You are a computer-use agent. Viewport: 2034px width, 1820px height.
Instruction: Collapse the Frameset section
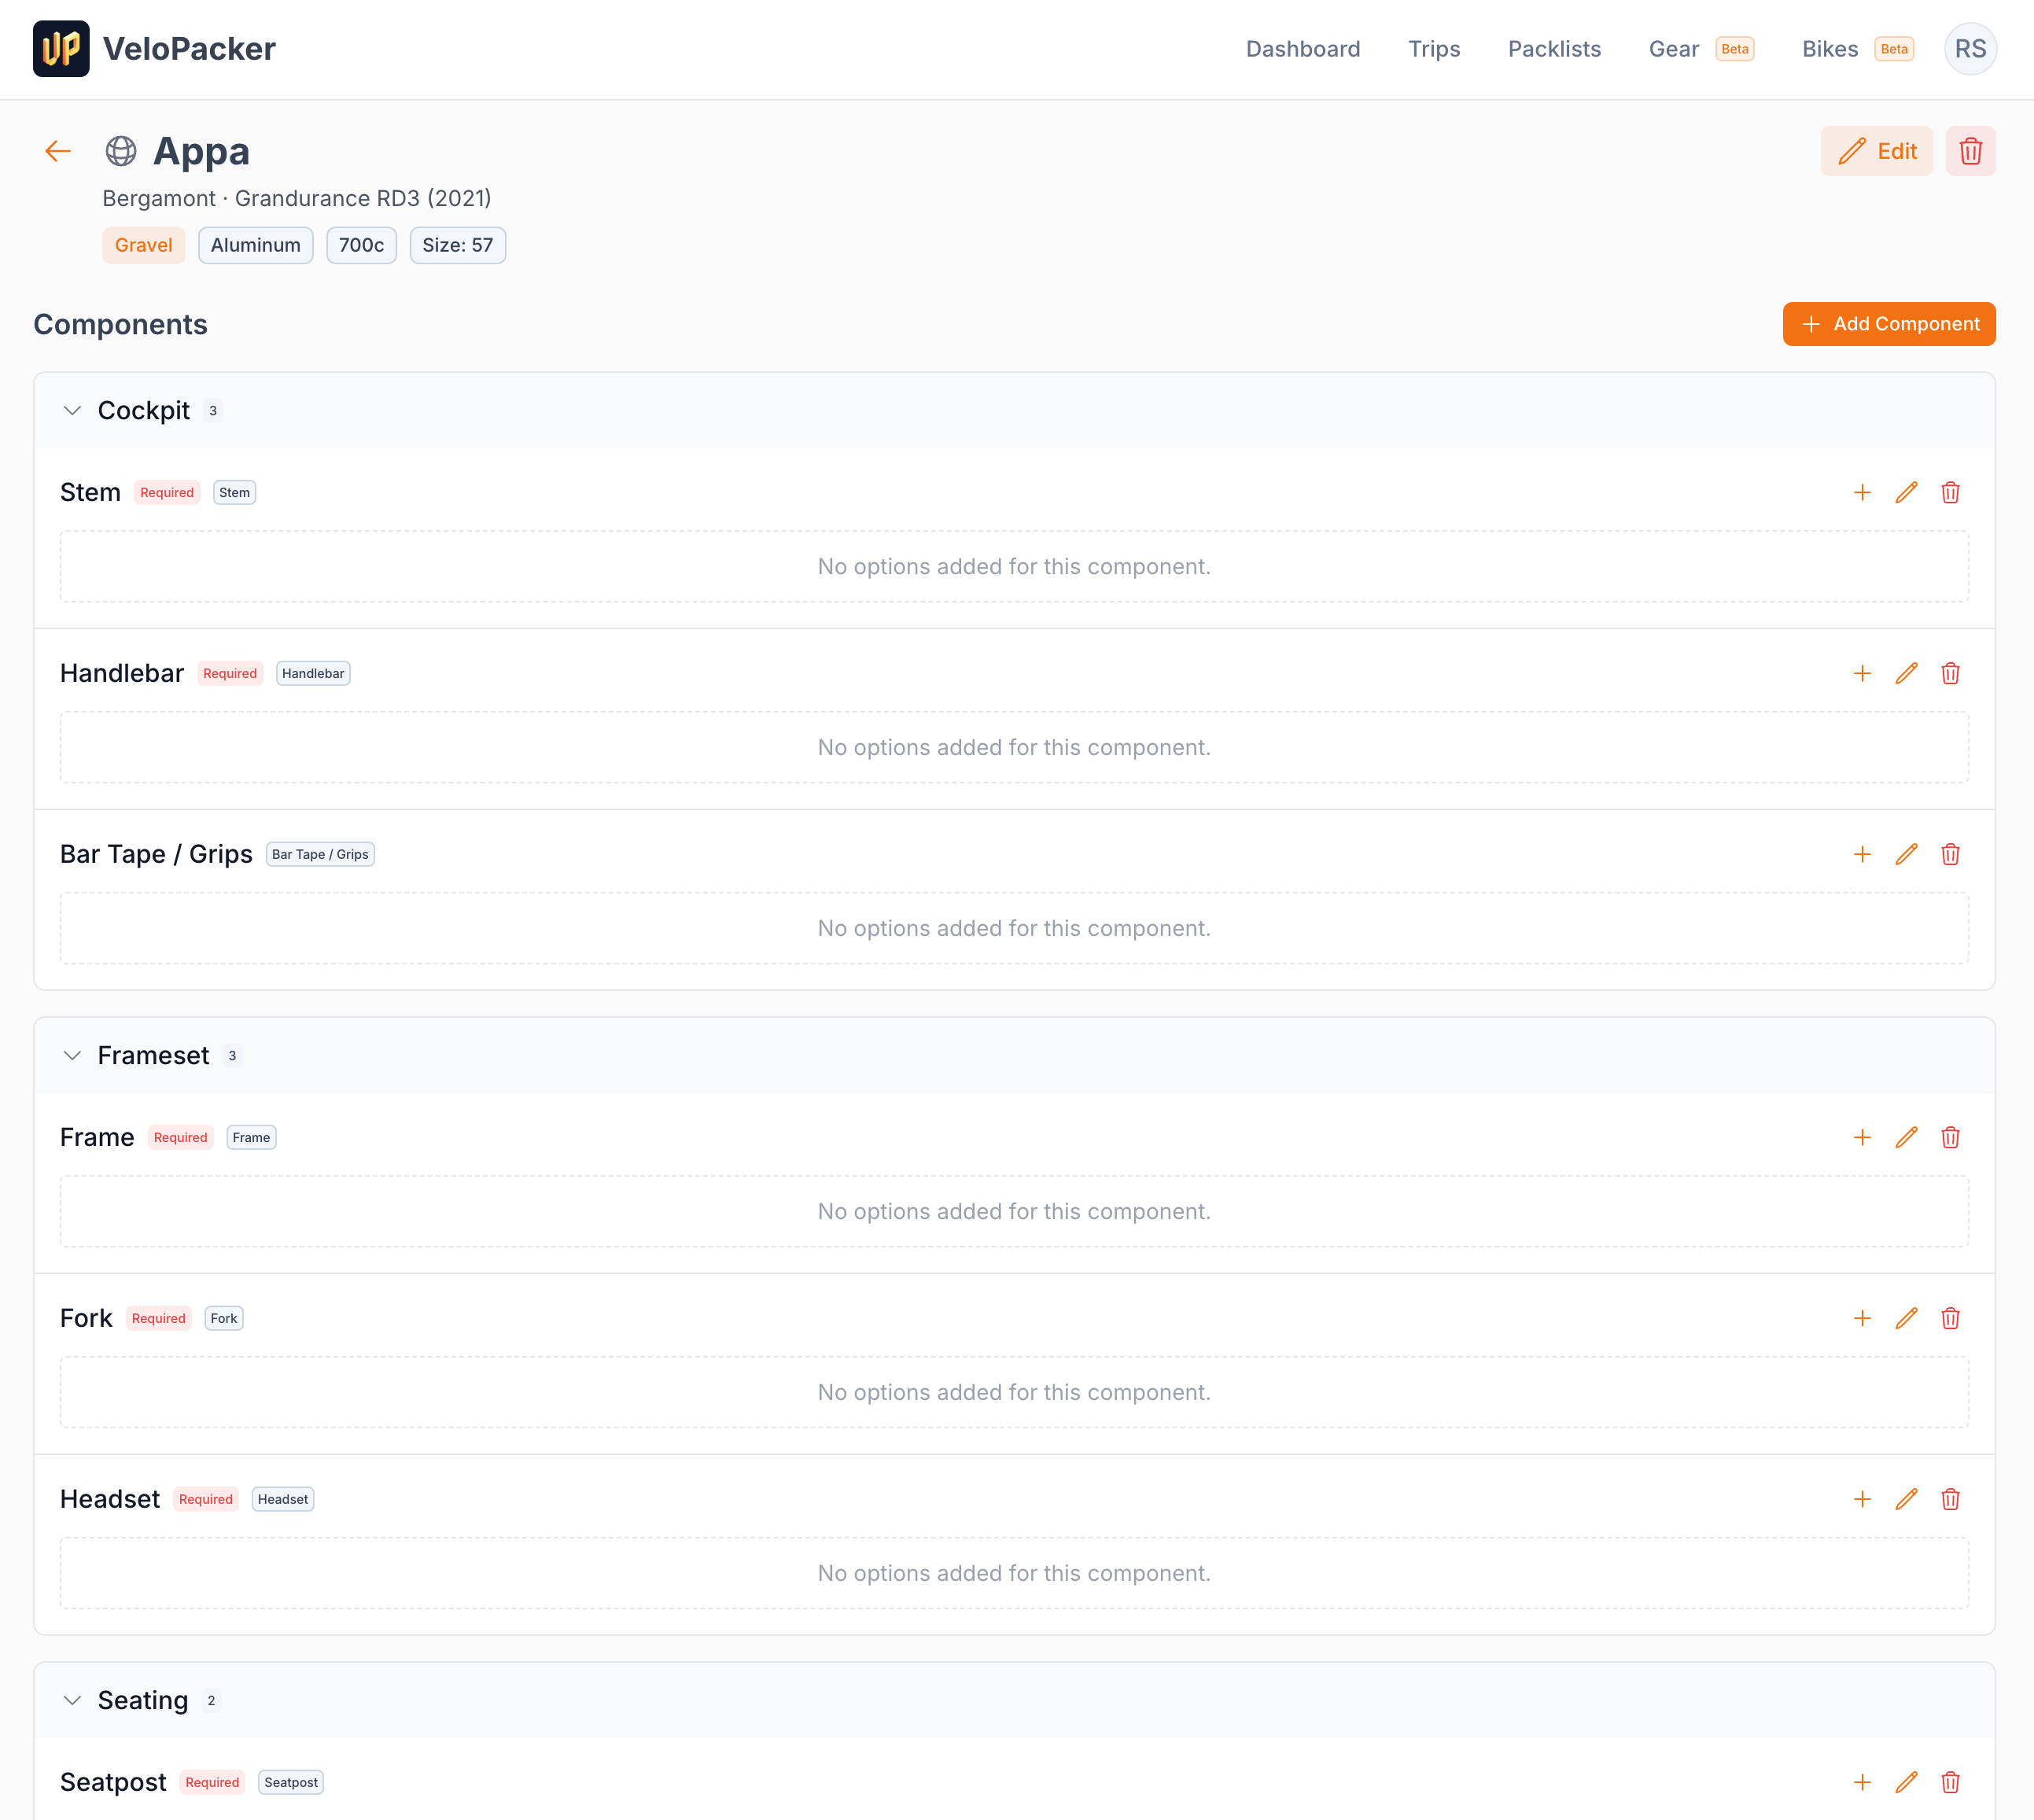point(71,1055)
